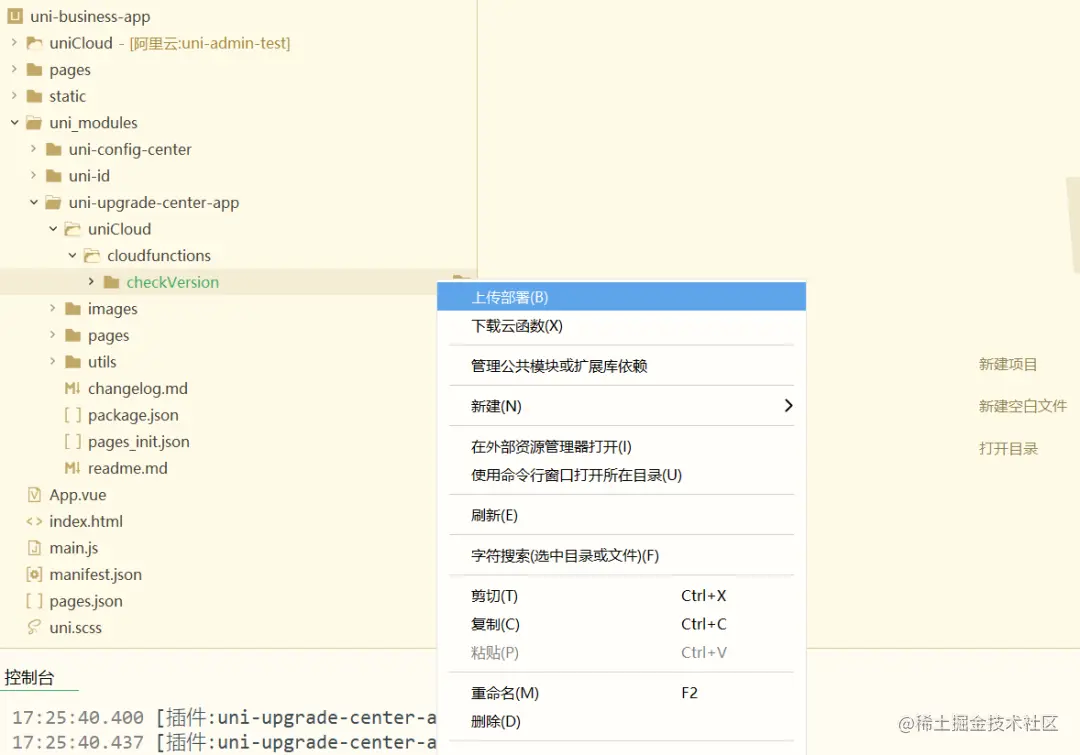Click the cloudfunctions folder icon
1080x755 pixels.
[x=92, y=256]
